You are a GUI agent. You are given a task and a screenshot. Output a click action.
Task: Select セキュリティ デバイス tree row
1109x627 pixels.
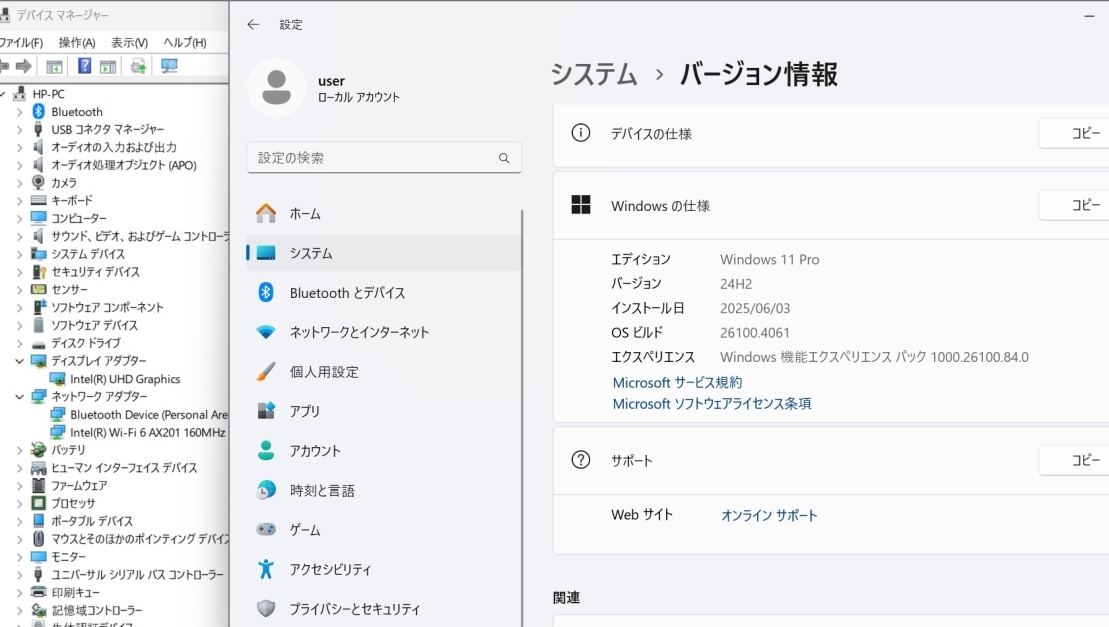tap(95, 272)
